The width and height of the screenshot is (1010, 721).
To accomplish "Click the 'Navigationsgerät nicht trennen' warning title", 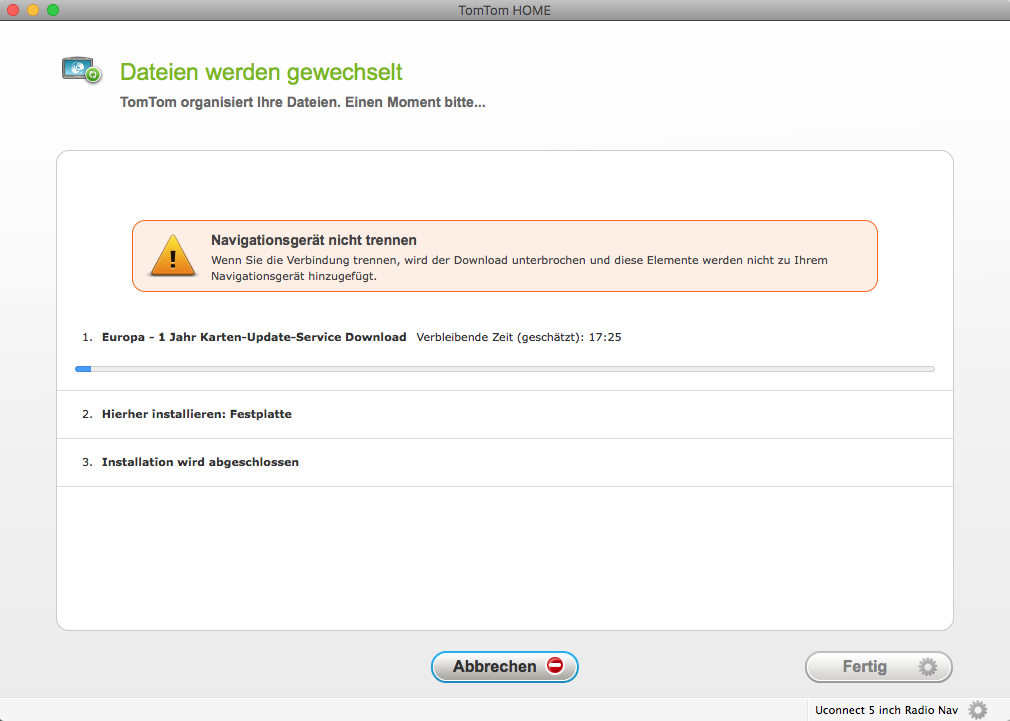I will 314,240.
